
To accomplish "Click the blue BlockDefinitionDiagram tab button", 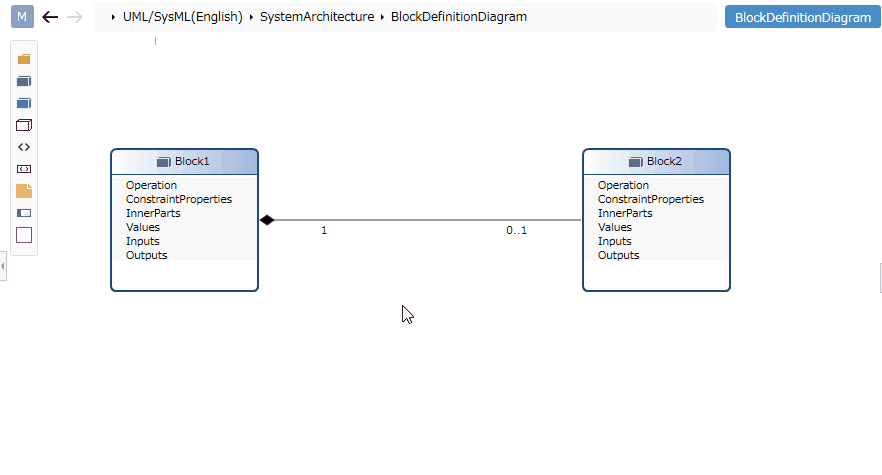I will [803, 17].
